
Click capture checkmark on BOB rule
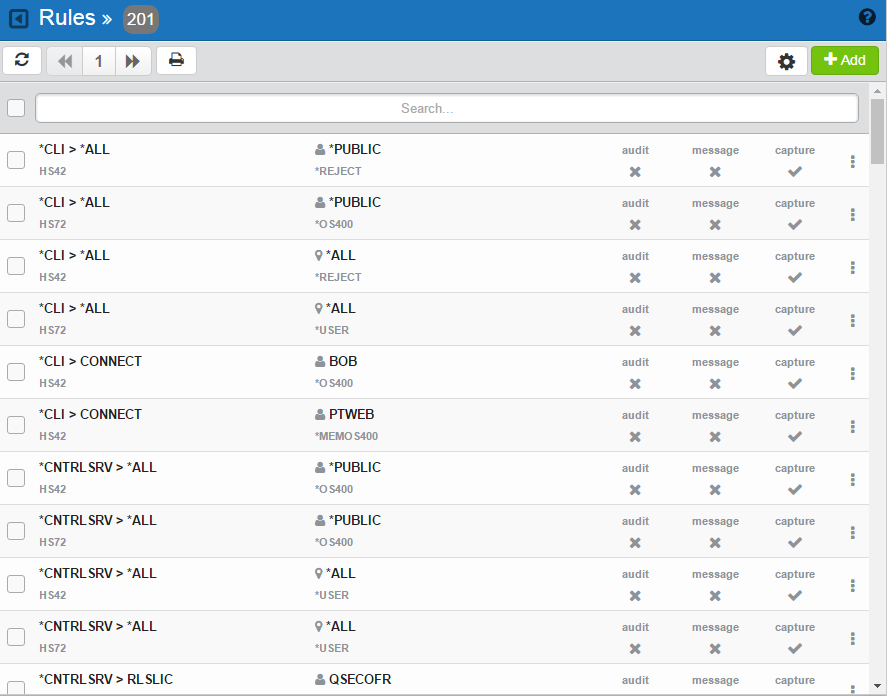pos(795,383)
